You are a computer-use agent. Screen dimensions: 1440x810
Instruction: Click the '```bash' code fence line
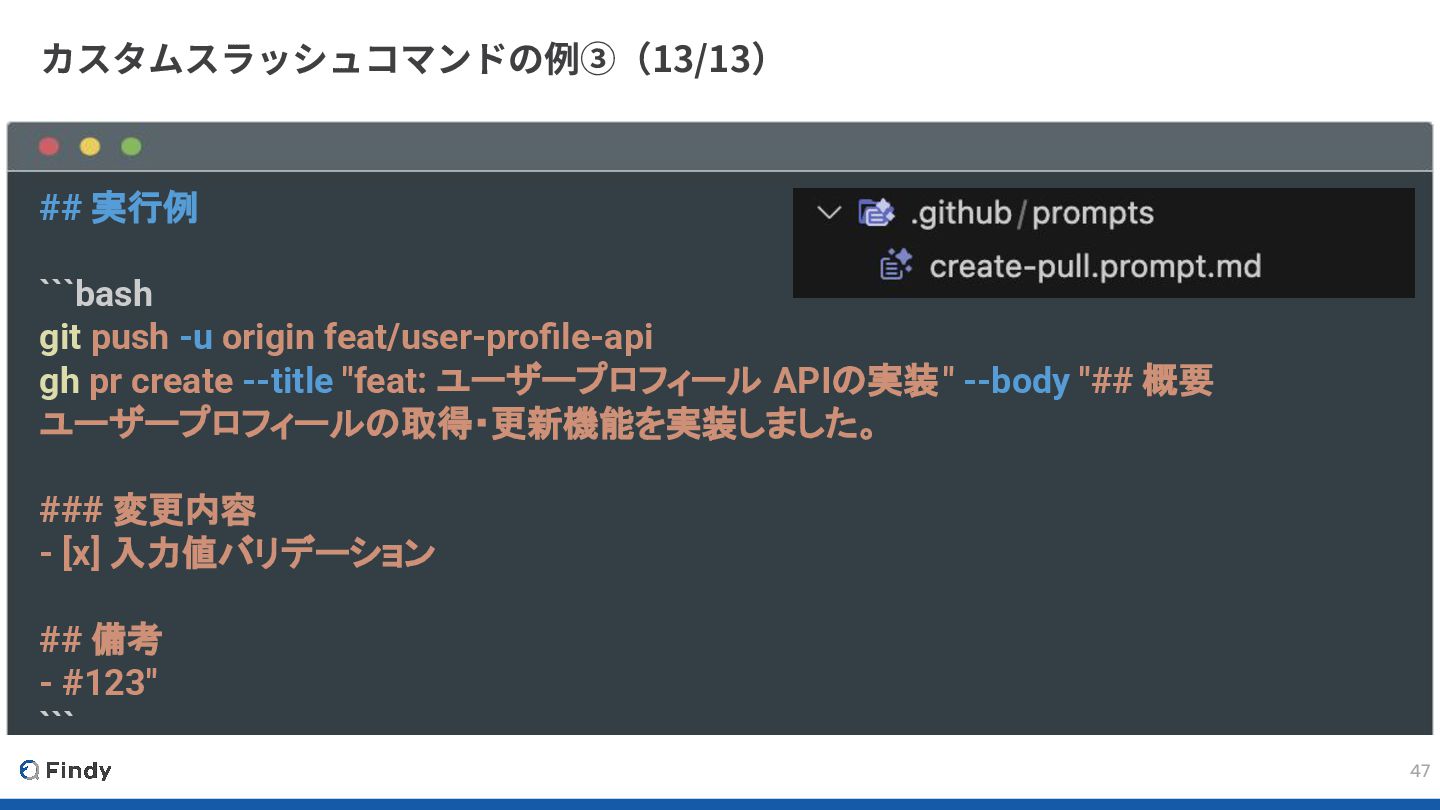click(96, 293)
